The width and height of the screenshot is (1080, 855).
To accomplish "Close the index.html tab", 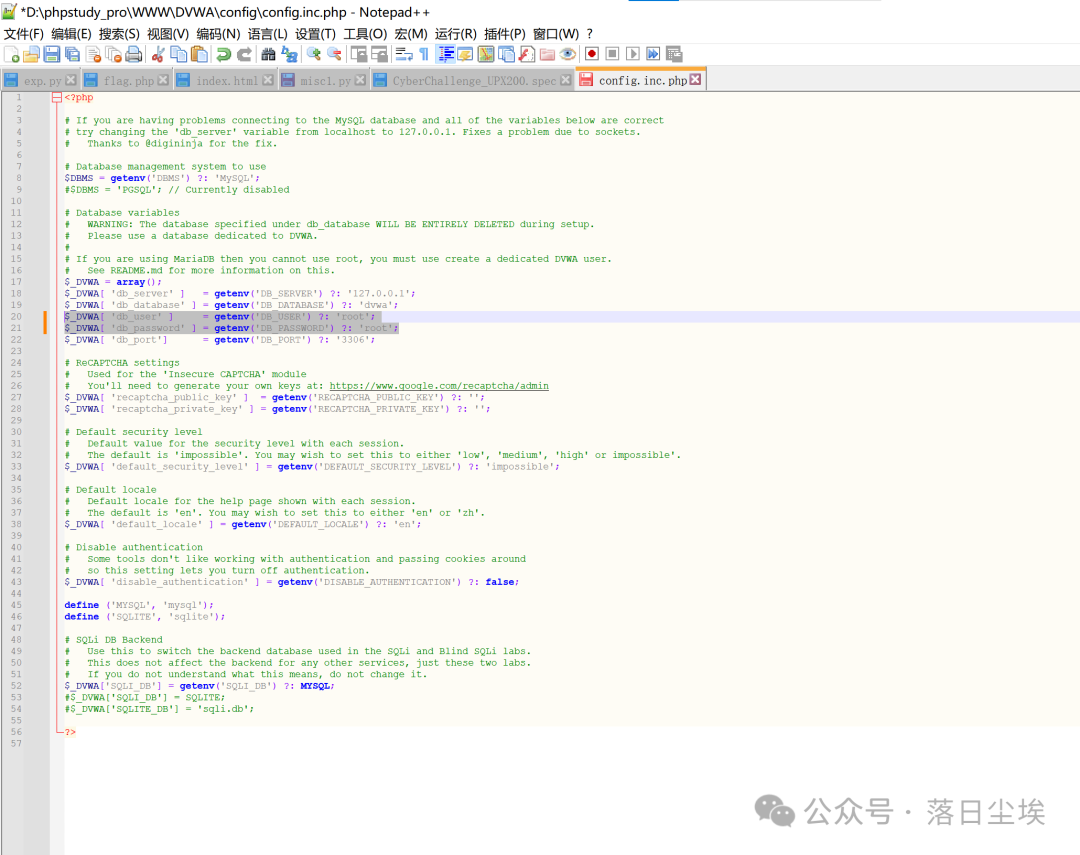I will (268, 80).
